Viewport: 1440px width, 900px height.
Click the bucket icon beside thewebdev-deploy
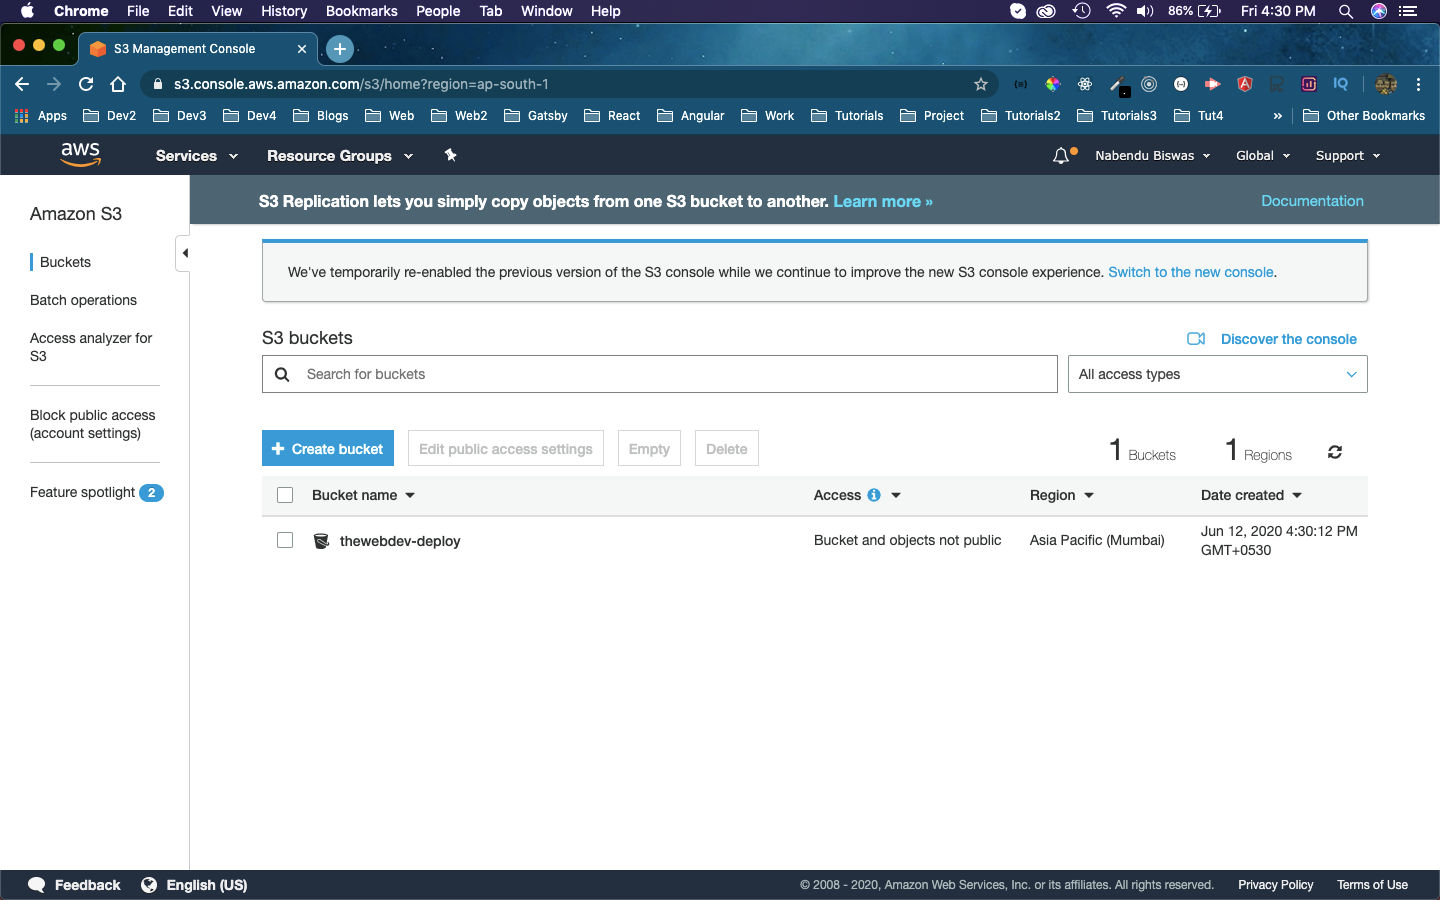(x=321, y=541)
